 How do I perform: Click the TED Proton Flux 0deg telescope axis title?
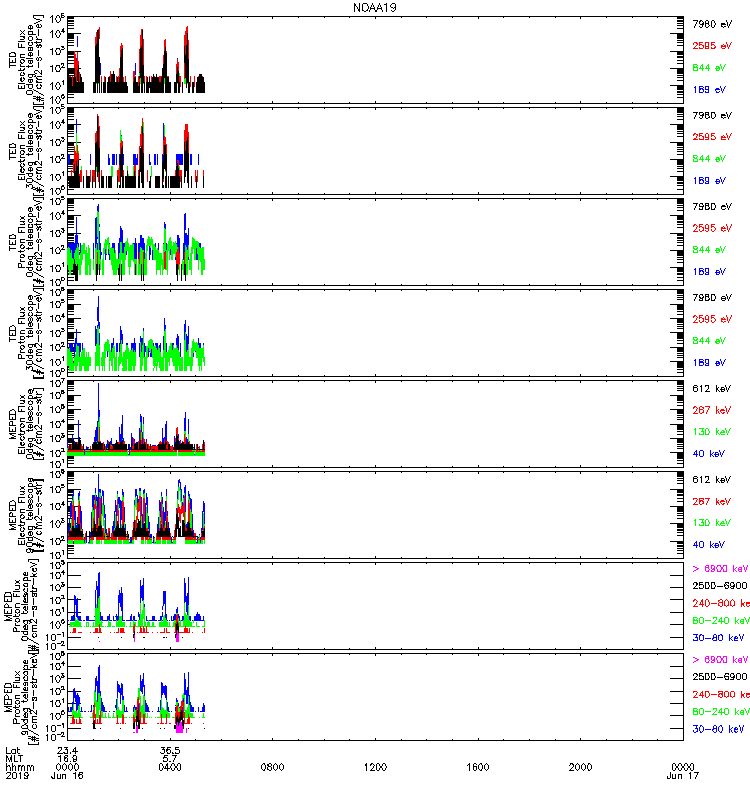click(x=26, y=242)
